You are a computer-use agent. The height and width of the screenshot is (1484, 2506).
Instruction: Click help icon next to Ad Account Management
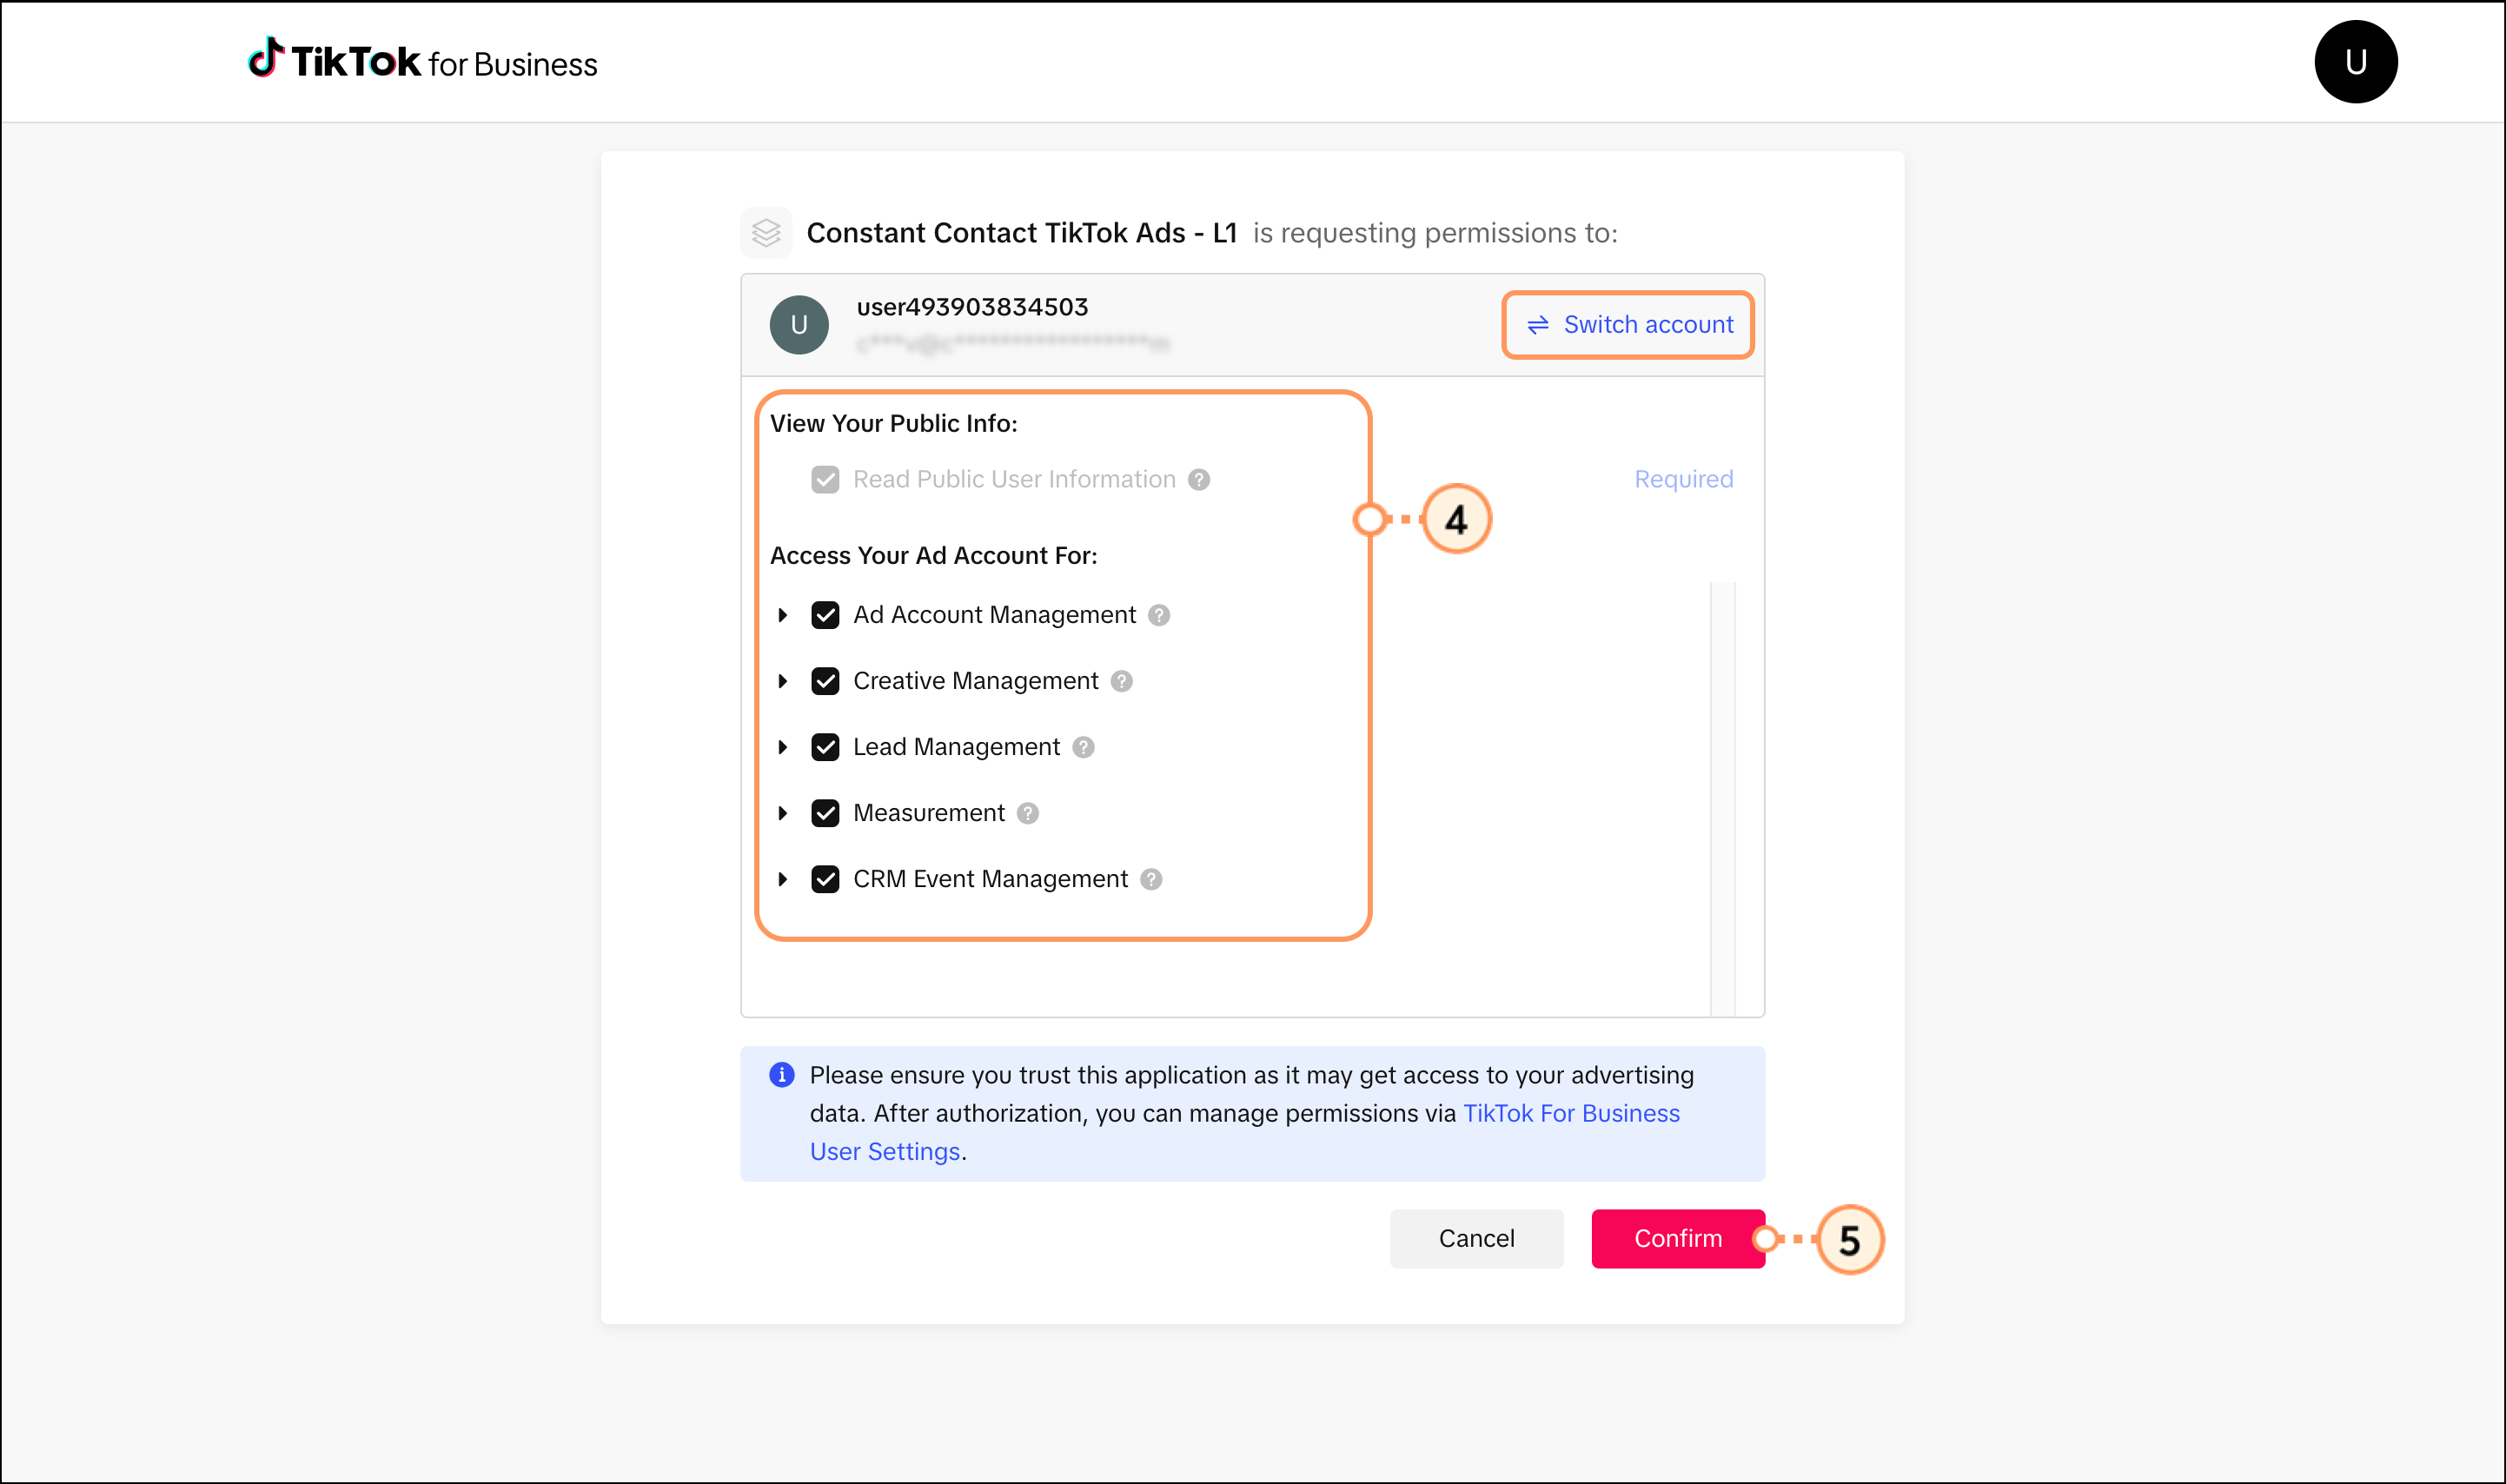pyautogui.click(x=1159, y=615)
